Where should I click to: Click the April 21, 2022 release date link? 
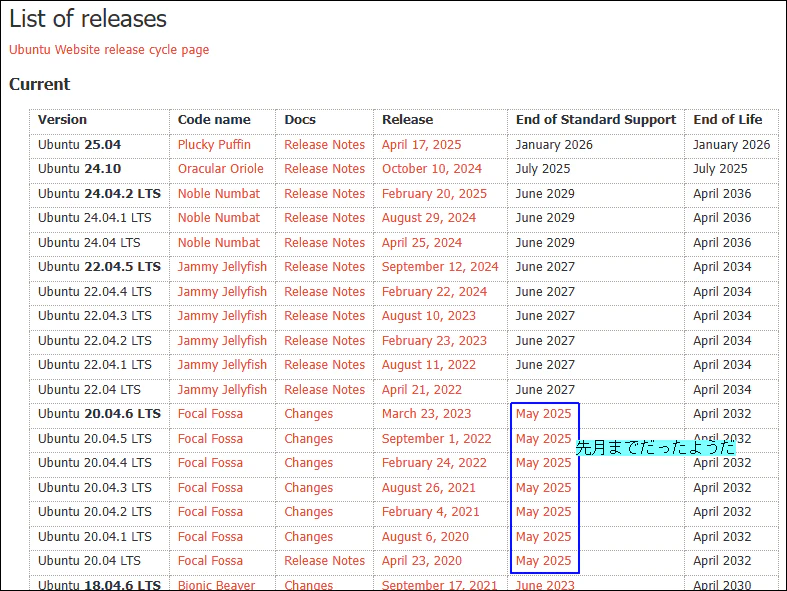click(x=422, y=390)
